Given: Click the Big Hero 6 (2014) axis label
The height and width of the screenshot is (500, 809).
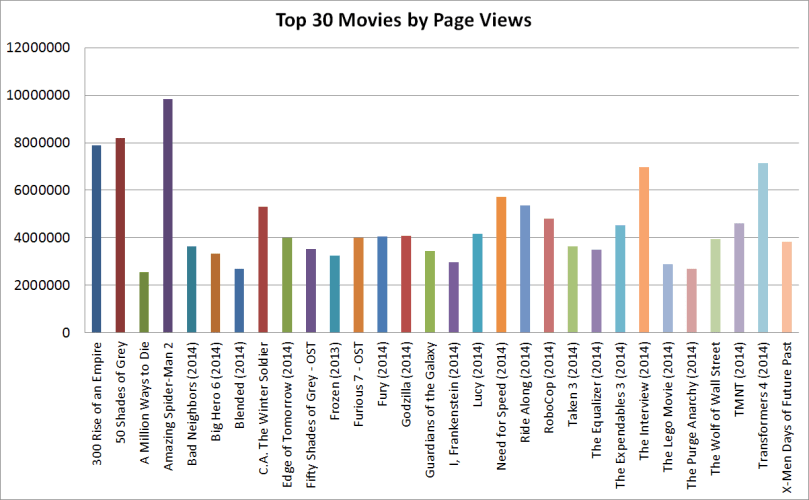Looking at the screenshot, I should click(216, 392).
